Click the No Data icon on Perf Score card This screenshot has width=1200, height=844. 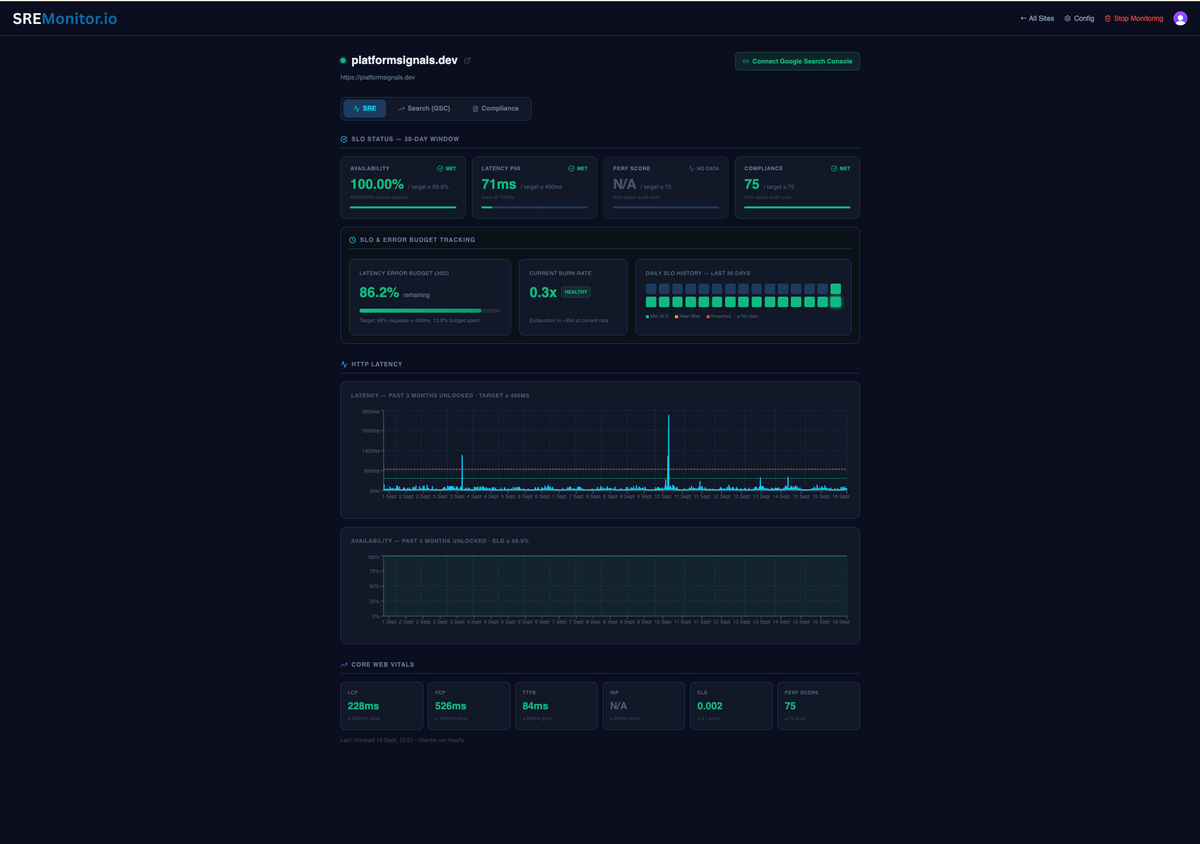pyautogui.click(x=691, y=168)
